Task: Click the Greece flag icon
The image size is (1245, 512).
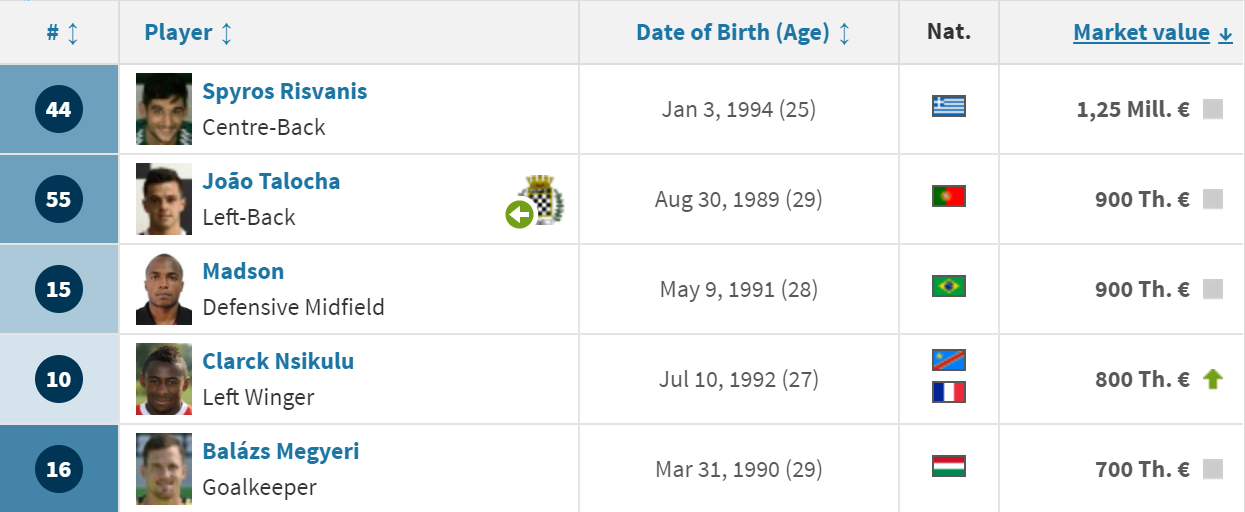Action: (x=948, y=106)
